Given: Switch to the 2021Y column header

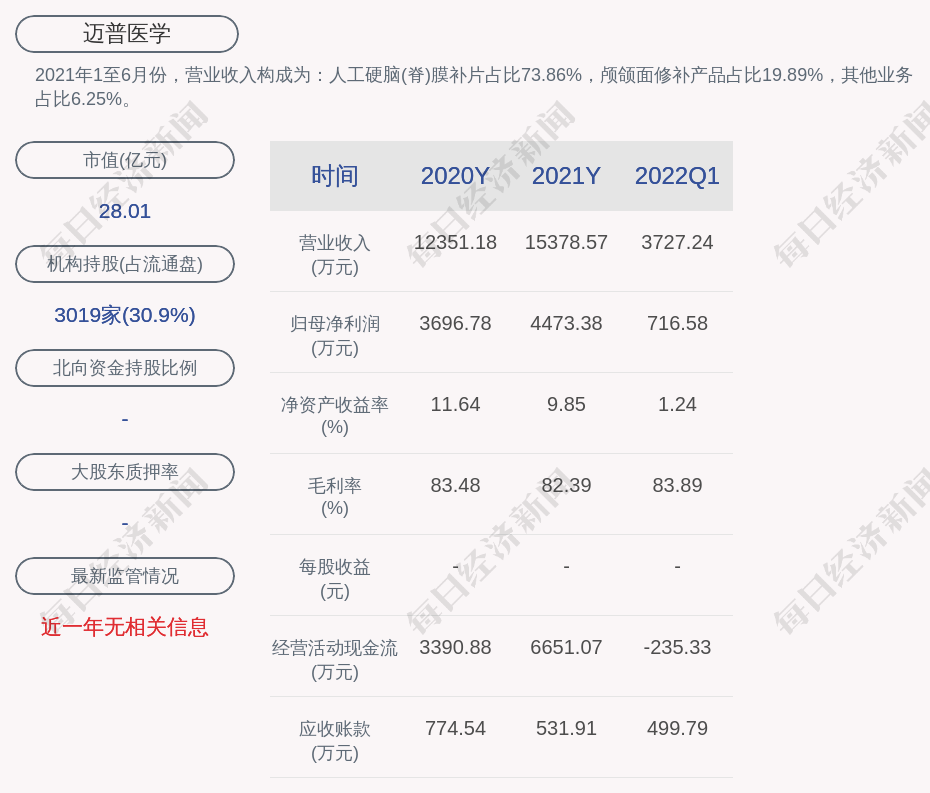Looking at the screenshot, I should pos(566,176).
